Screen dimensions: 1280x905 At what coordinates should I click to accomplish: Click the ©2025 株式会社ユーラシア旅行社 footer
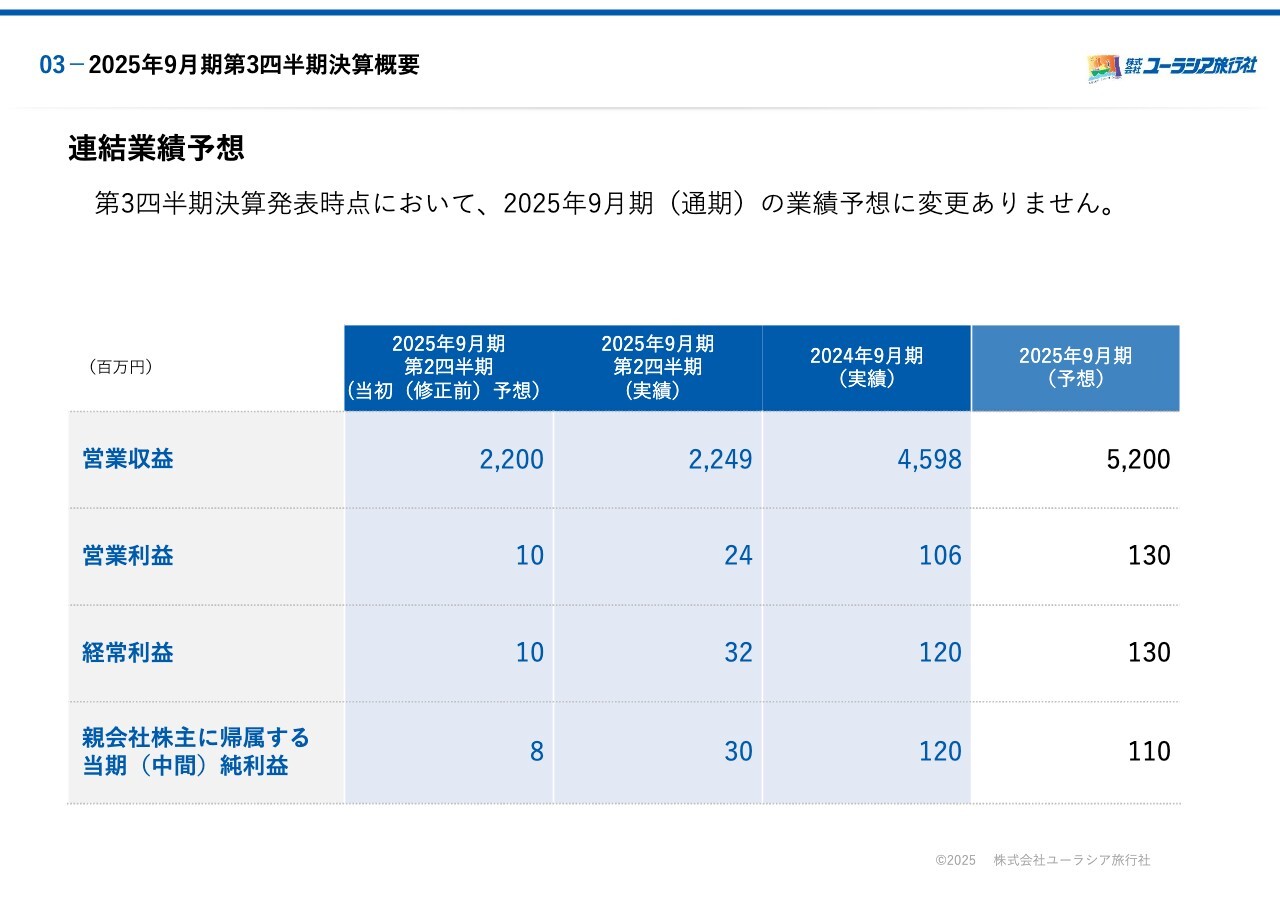tap(1043, 860)
